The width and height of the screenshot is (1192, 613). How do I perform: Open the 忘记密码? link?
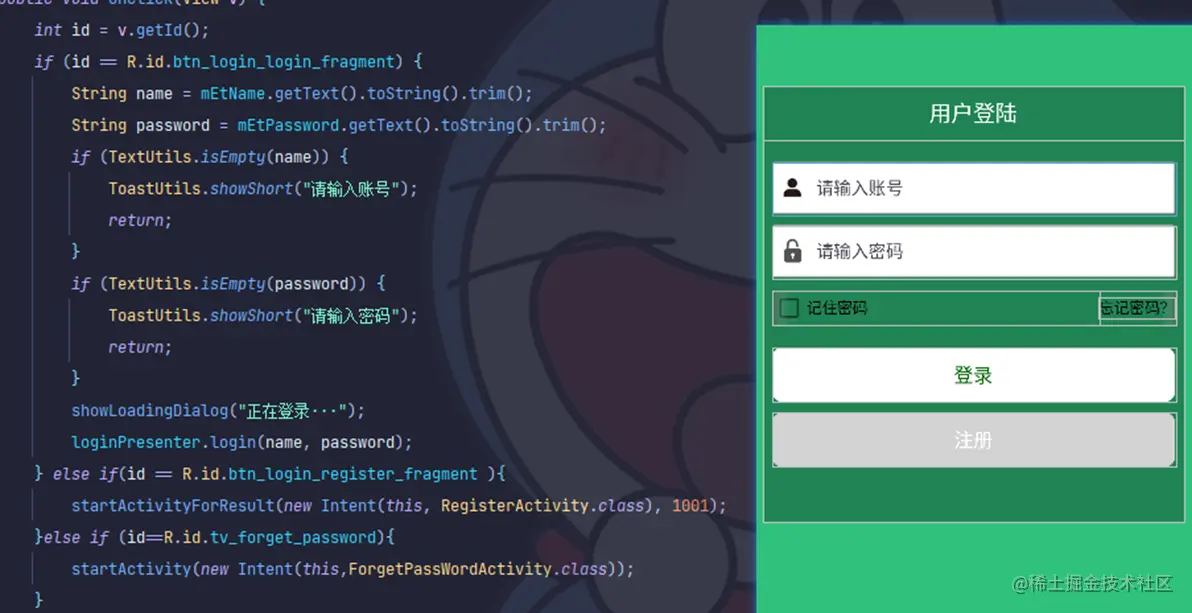click(1137, 308)
